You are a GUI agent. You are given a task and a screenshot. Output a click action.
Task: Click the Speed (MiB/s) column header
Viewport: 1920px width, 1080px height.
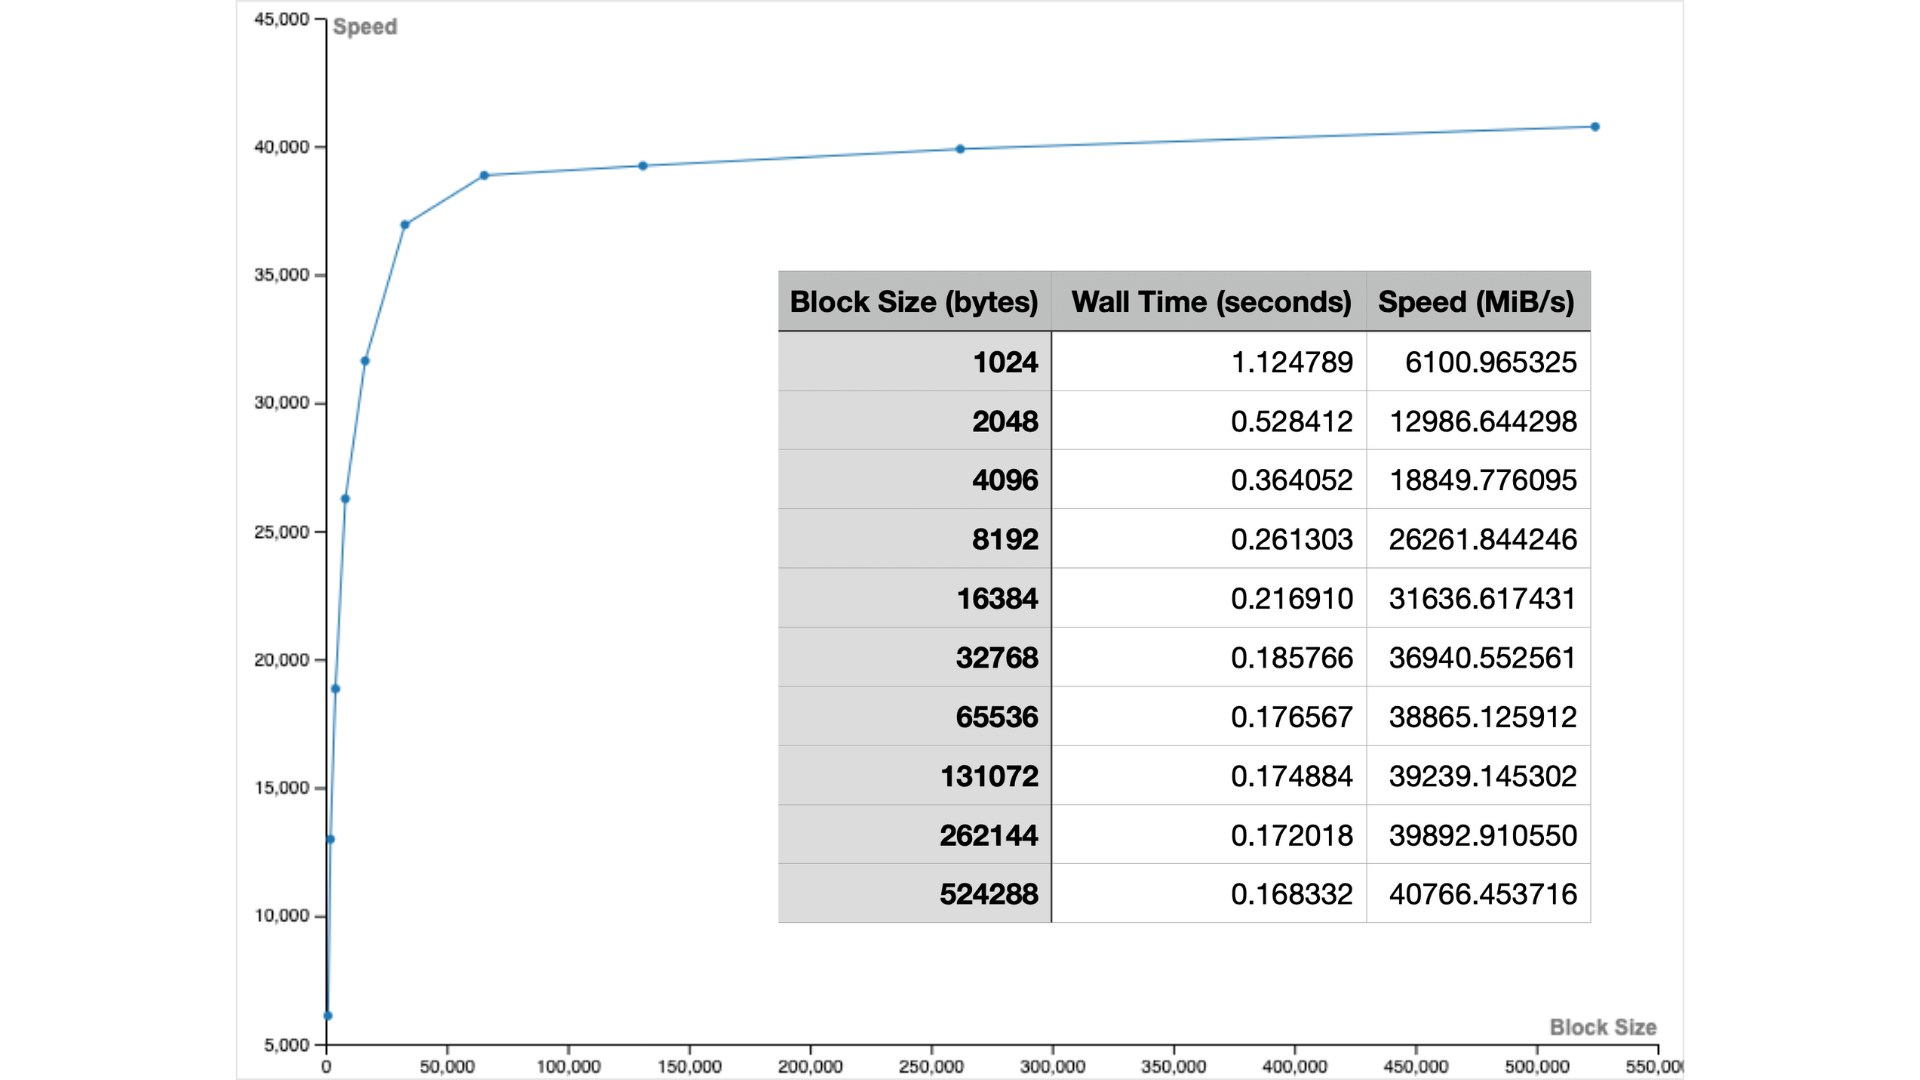1476,302
